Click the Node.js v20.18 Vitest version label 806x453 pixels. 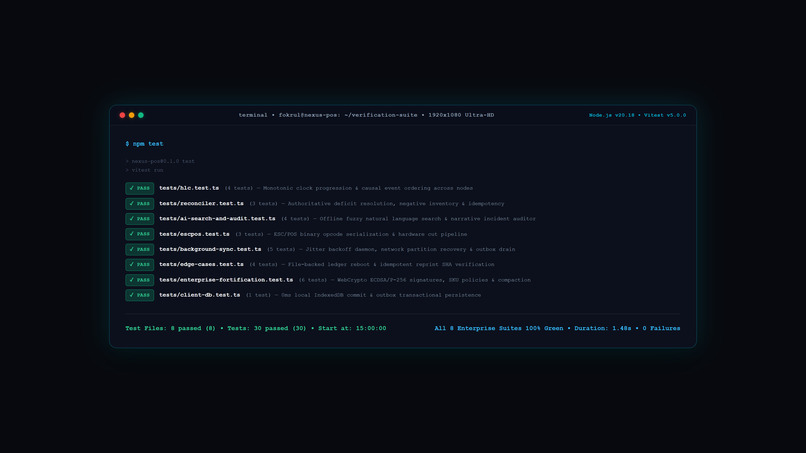(637, 115)
